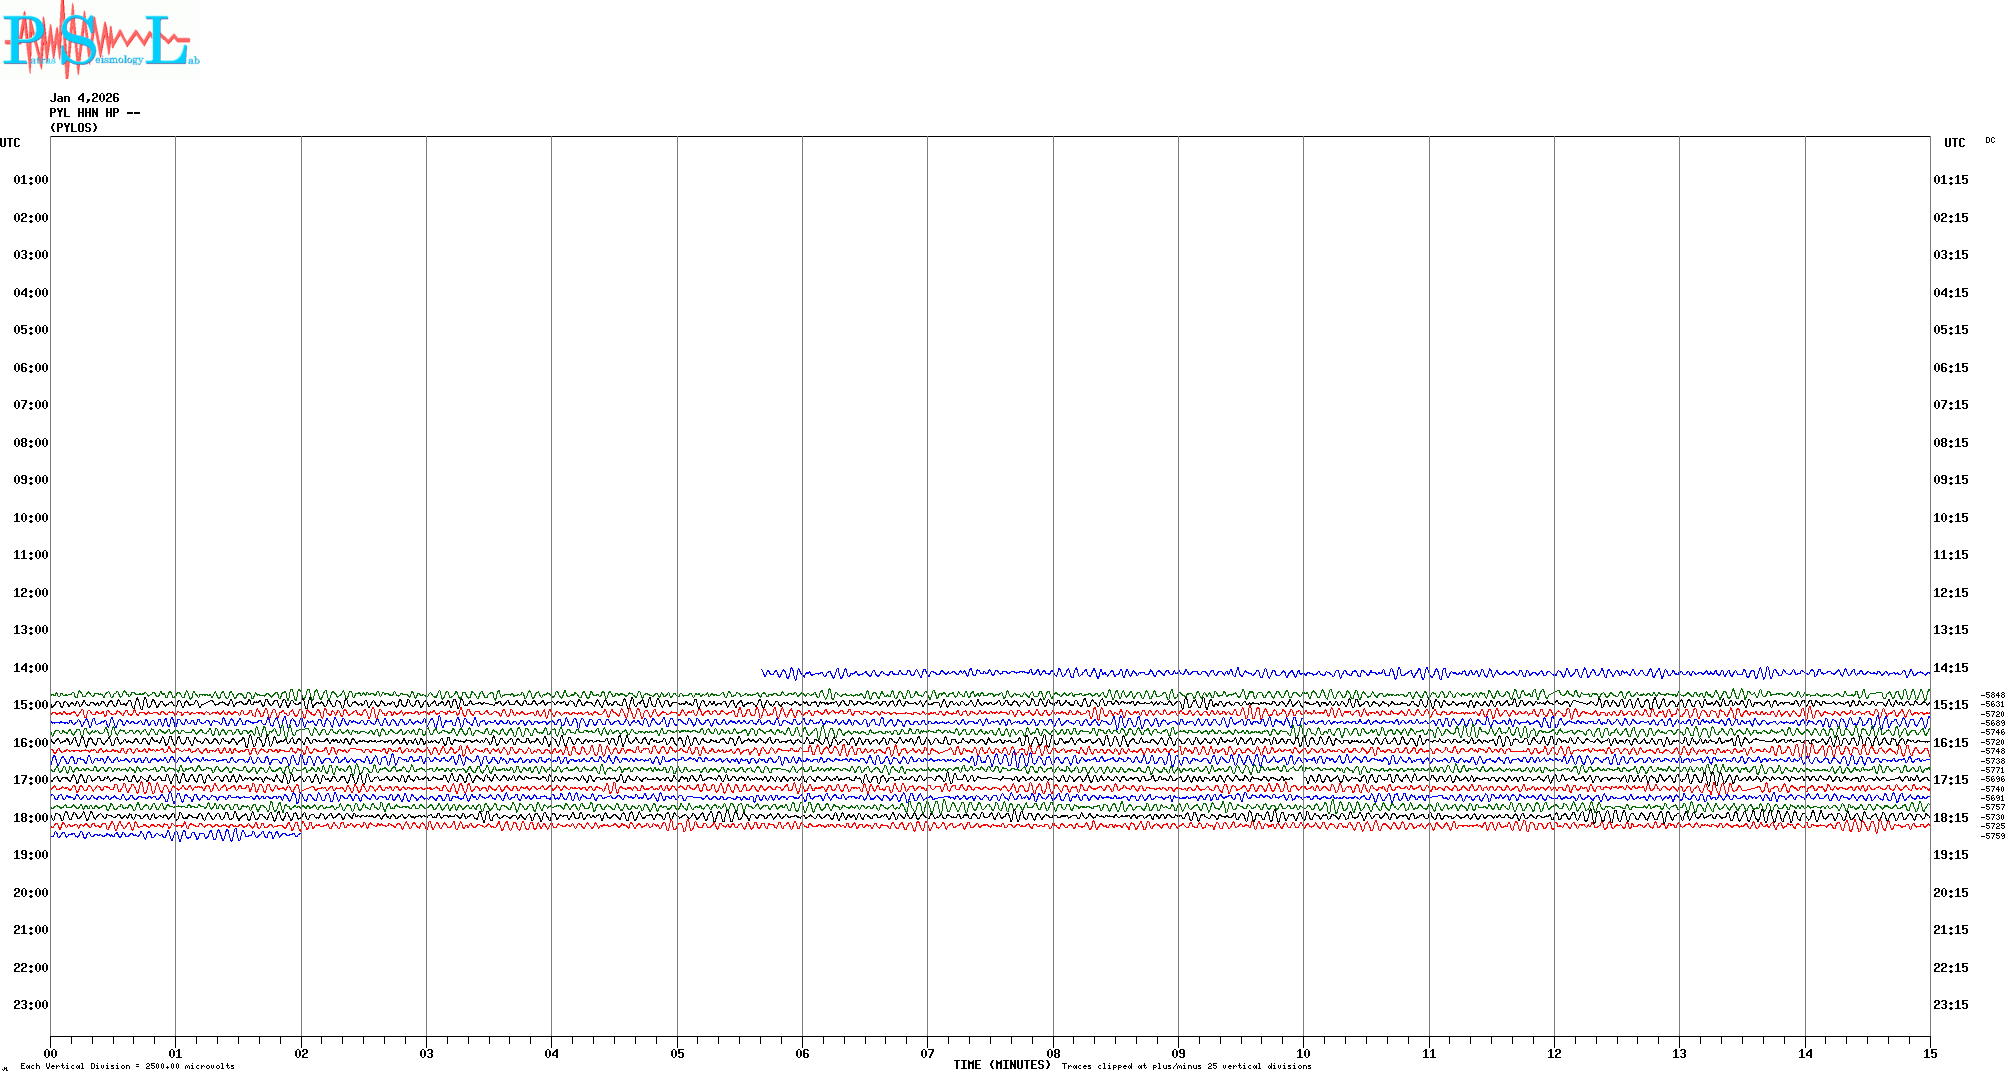Click the 01:00 hour label
Viewport: 2010px width, 1080px height.
tap(30, 180)
